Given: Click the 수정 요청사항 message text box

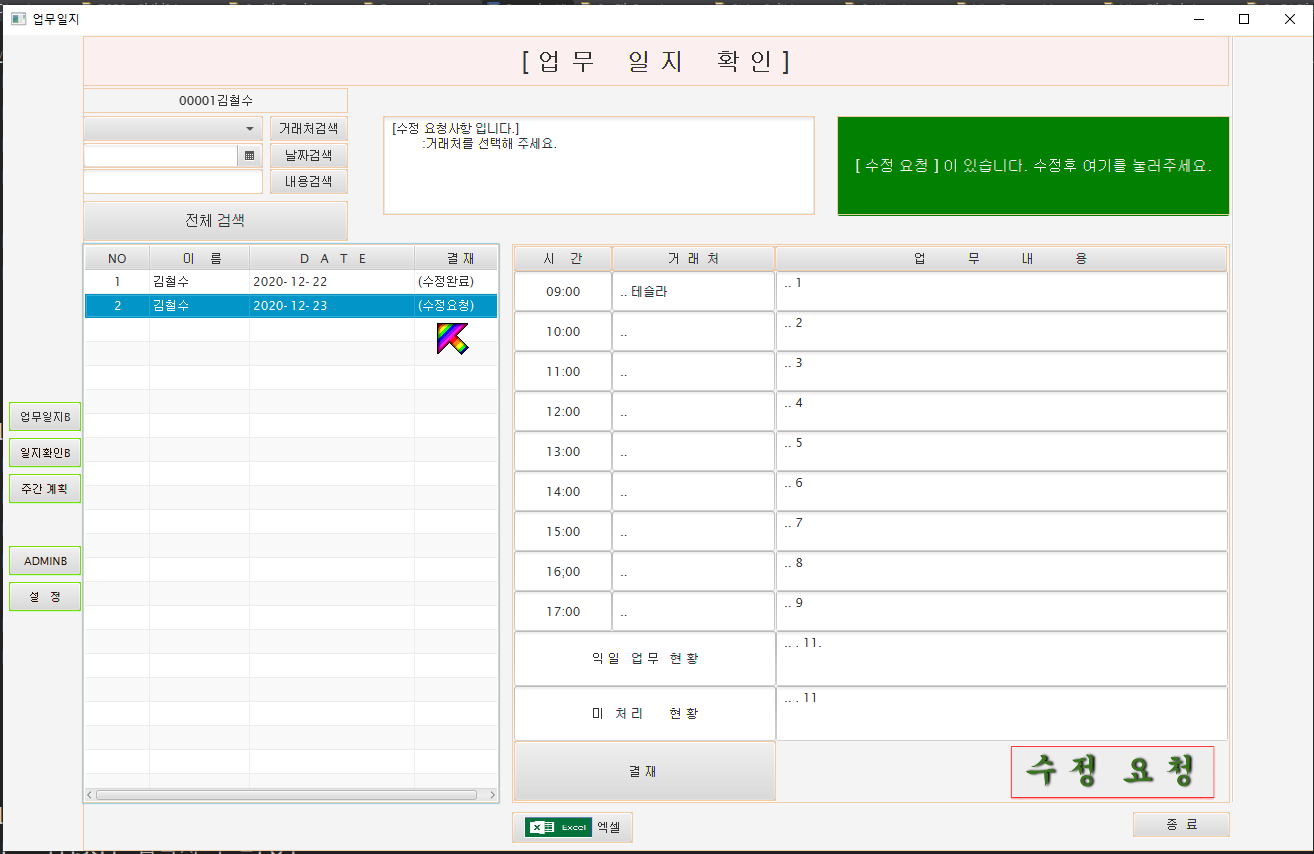Looking at the screenshot, I should [599, 166].
